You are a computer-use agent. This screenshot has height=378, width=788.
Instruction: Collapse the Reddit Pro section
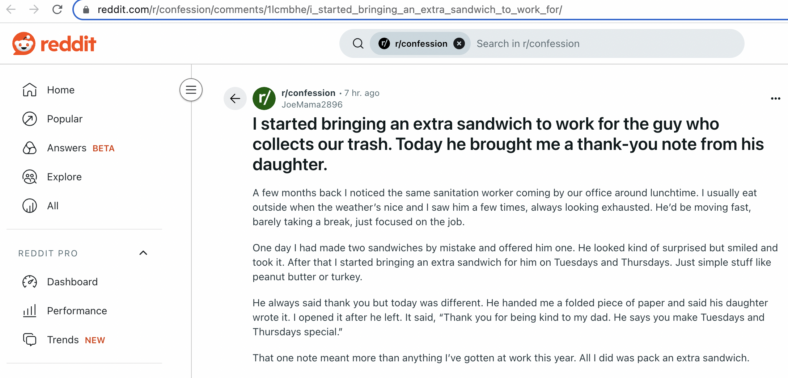[x=143, y=253]
